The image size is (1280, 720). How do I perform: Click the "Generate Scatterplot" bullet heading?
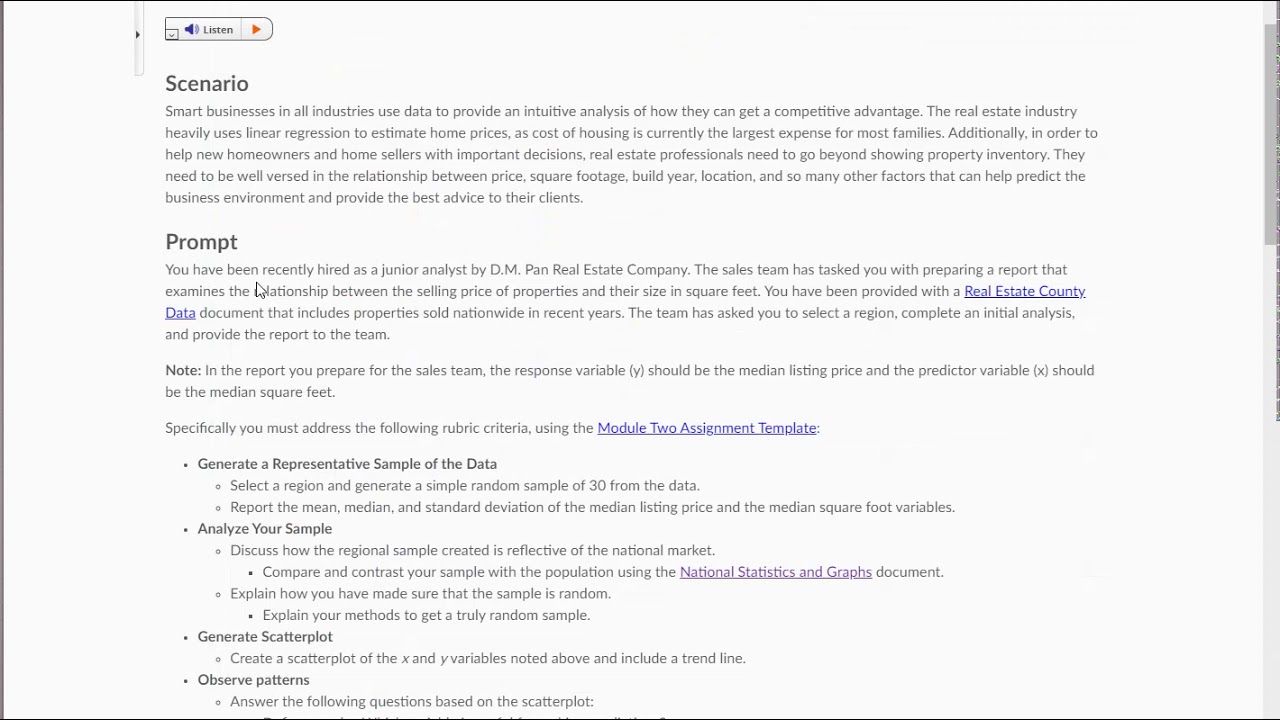(x=265, y=637)
